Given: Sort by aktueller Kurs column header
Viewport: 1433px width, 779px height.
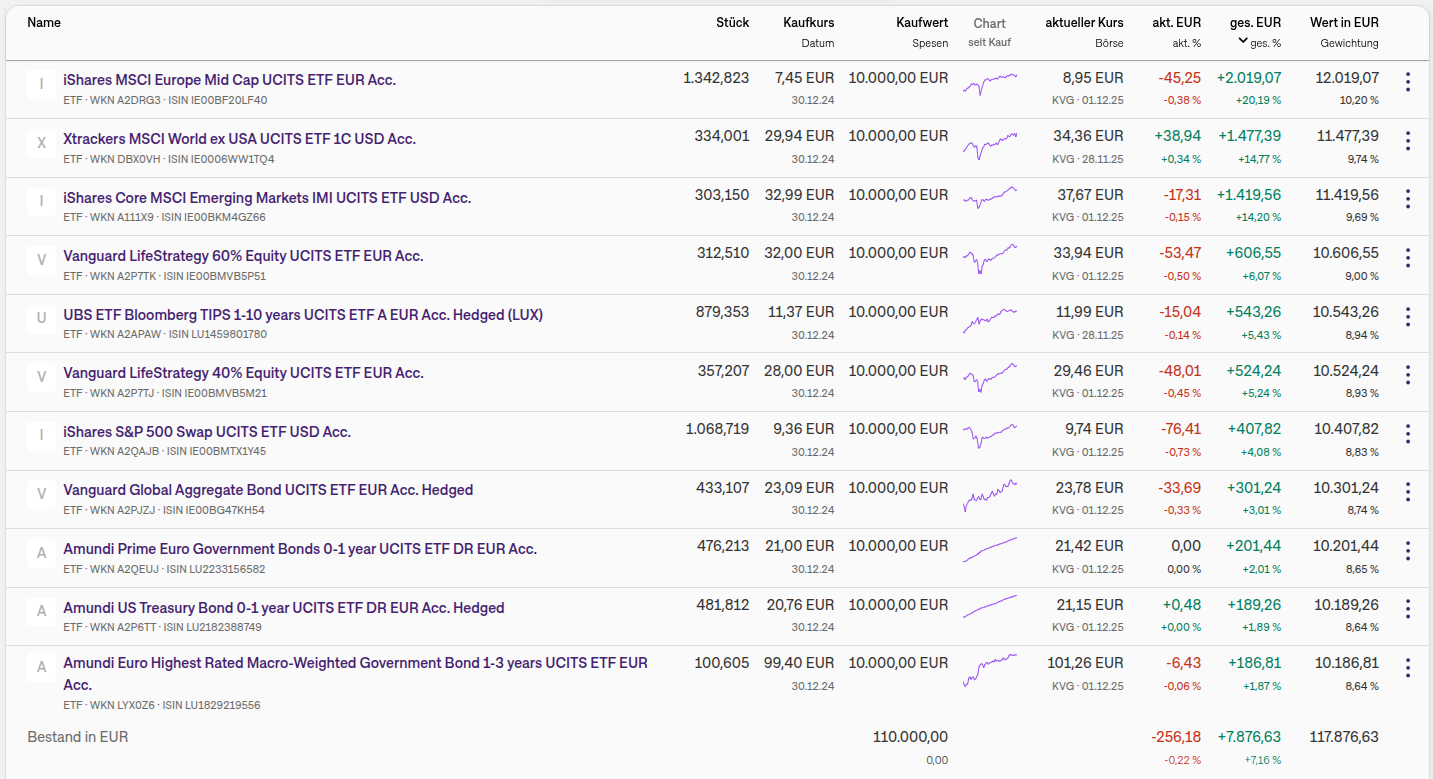Looking at the screenshot, I should 1084,22.
